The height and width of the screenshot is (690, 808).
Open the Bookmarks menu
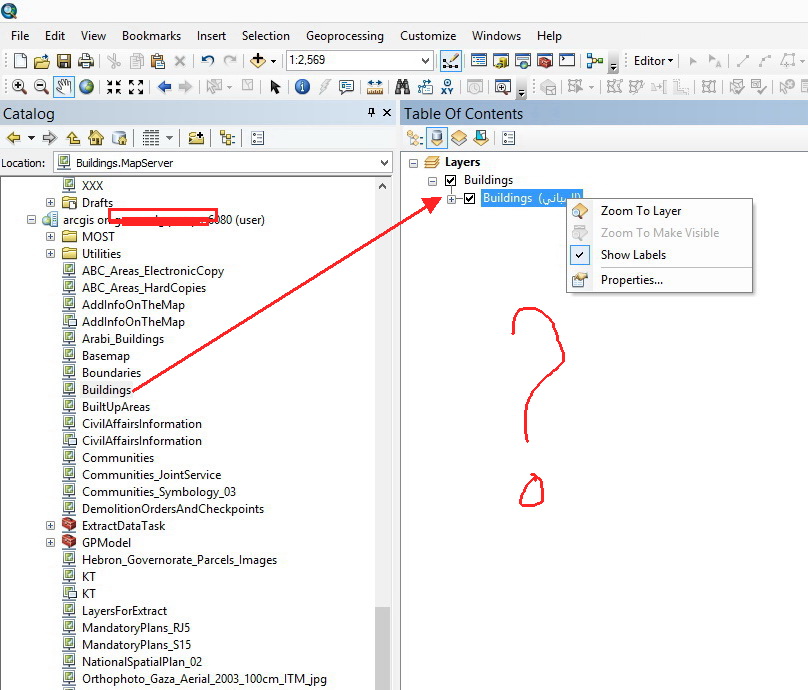152,36
